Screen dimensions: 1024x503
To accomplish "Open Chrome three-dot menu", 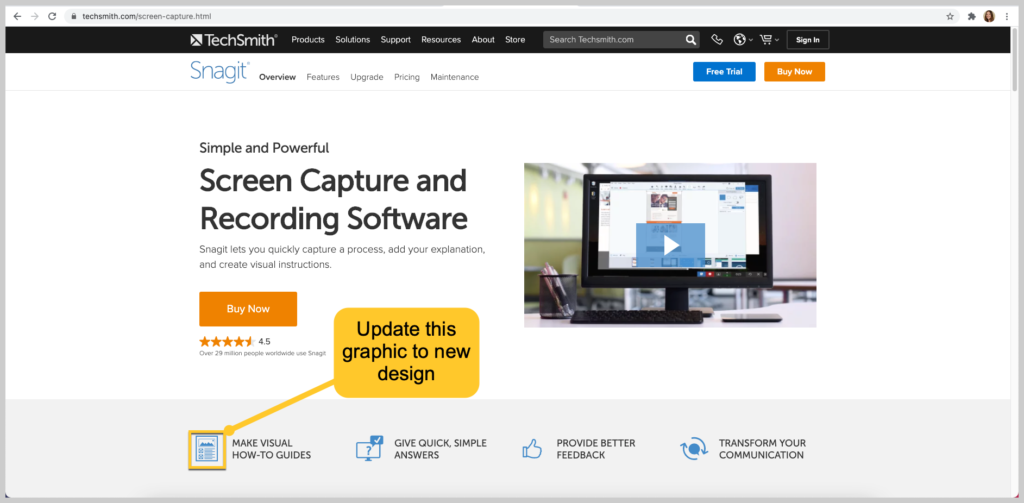I will tap(1006, 16).
